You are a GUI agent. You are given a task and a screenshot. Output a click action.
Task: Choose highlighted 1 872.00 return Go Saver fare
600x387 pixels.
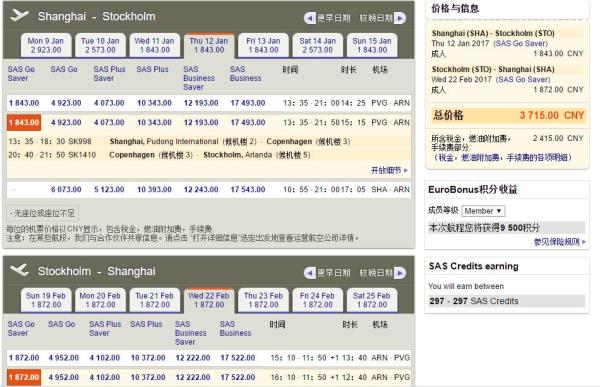tap(24, 377)
